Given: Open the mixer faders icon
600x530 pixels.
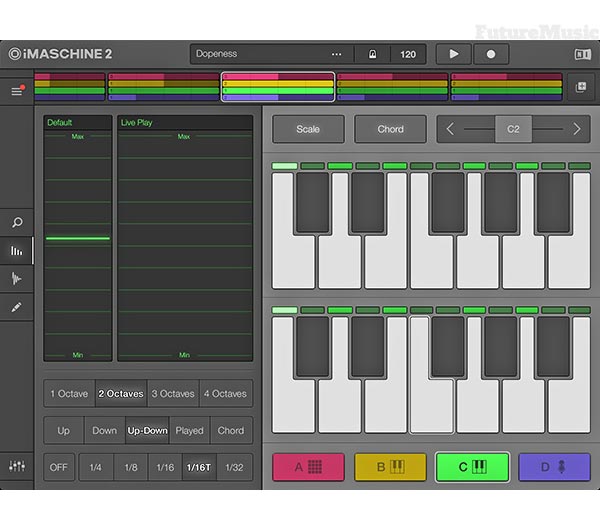Looking at the screenshot, I should point(17,466).
